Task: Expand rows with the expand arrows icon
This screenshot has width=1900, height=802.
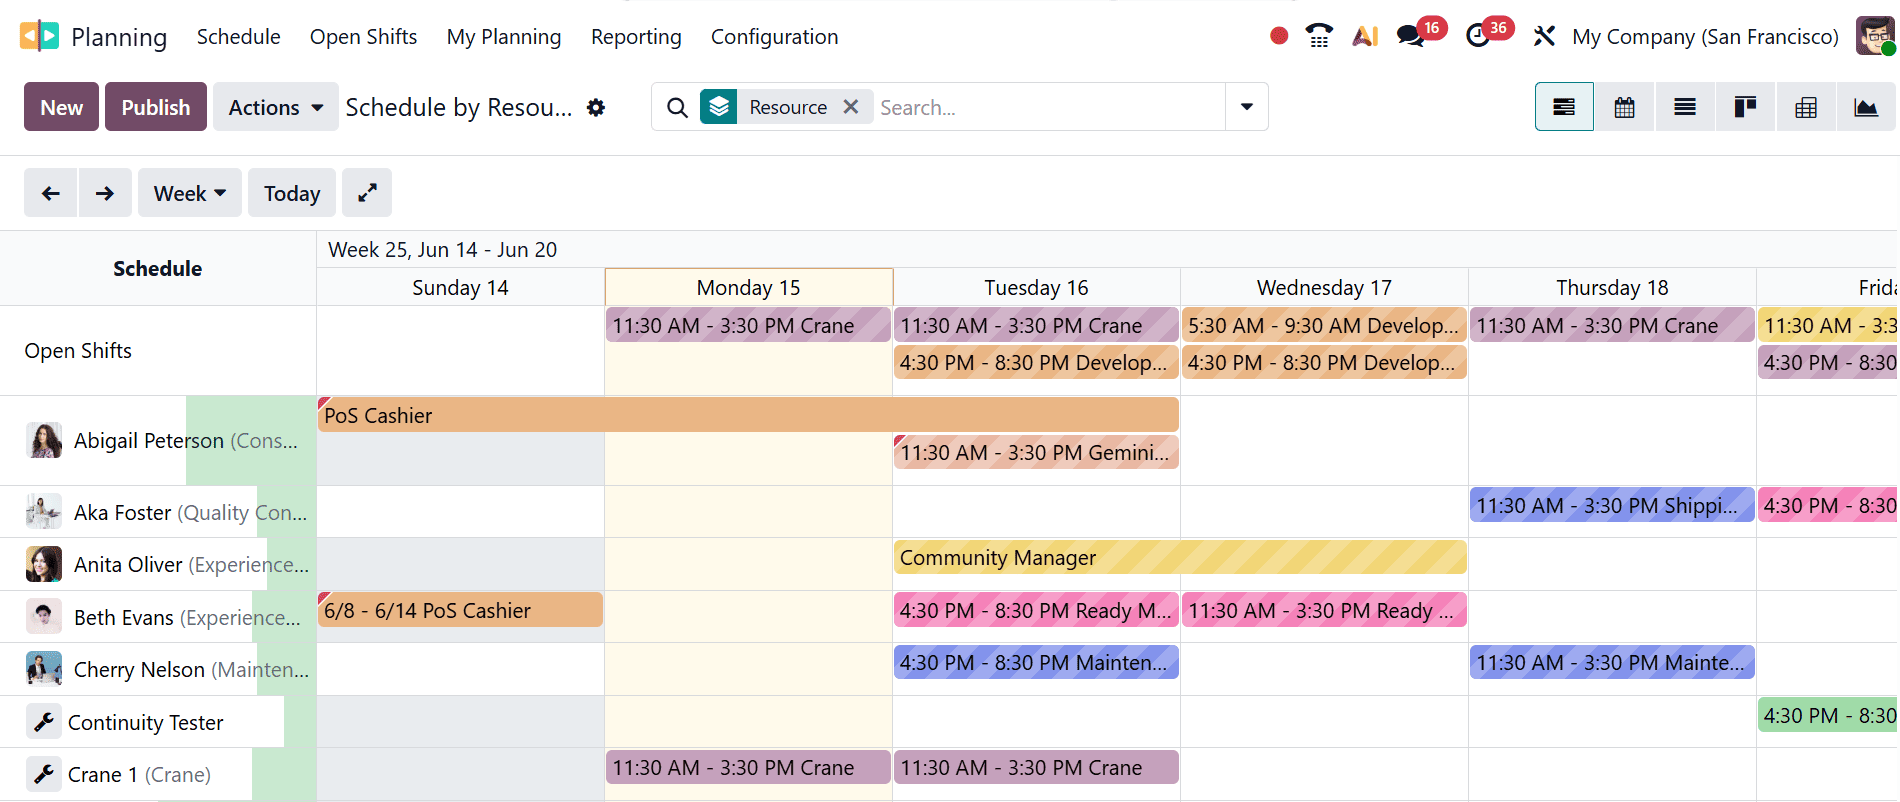Action: click(x=367, y=193)
